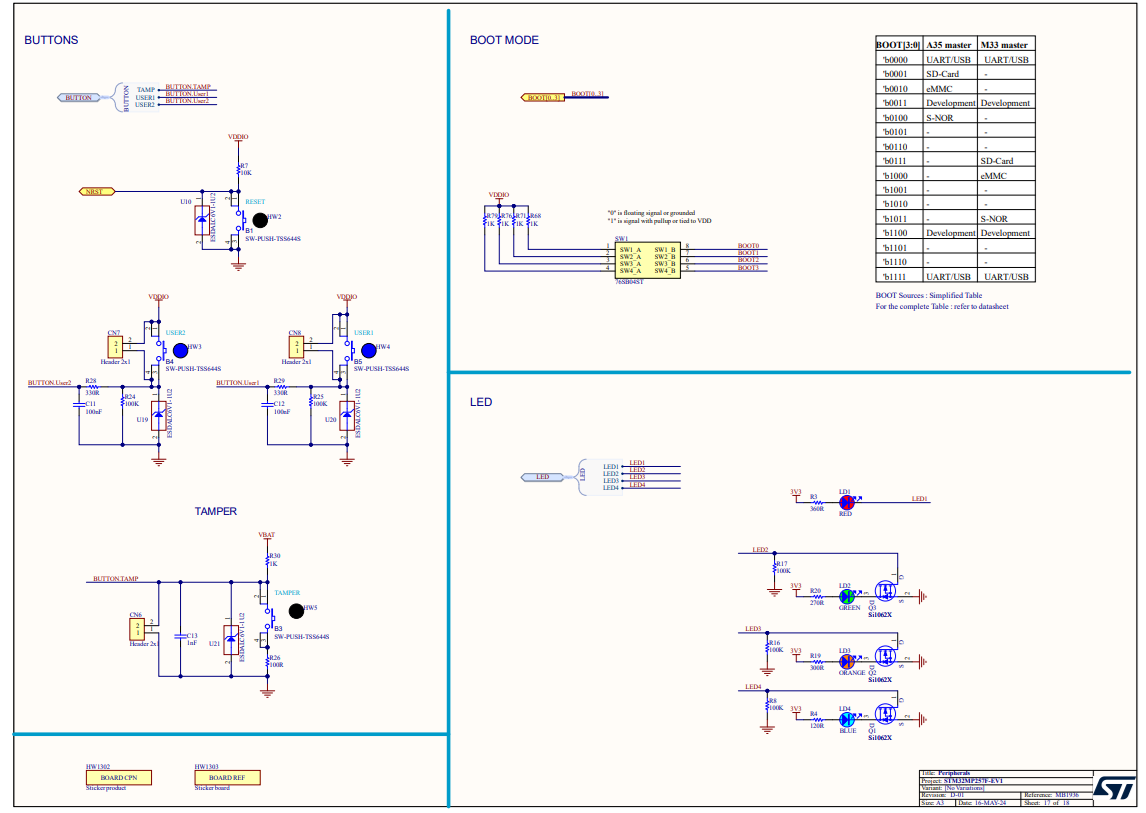Select the CN8 header connector

coord(296,347)
